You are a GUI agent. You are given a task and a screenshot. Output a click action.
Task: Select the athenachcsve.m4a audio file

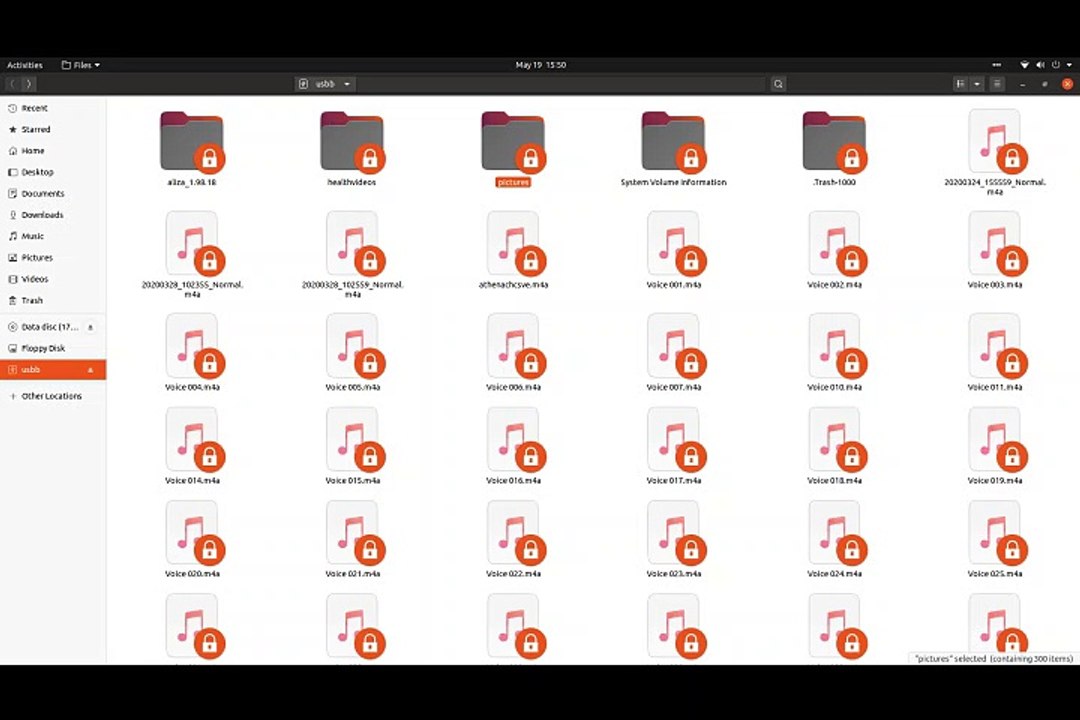(513, 243)
